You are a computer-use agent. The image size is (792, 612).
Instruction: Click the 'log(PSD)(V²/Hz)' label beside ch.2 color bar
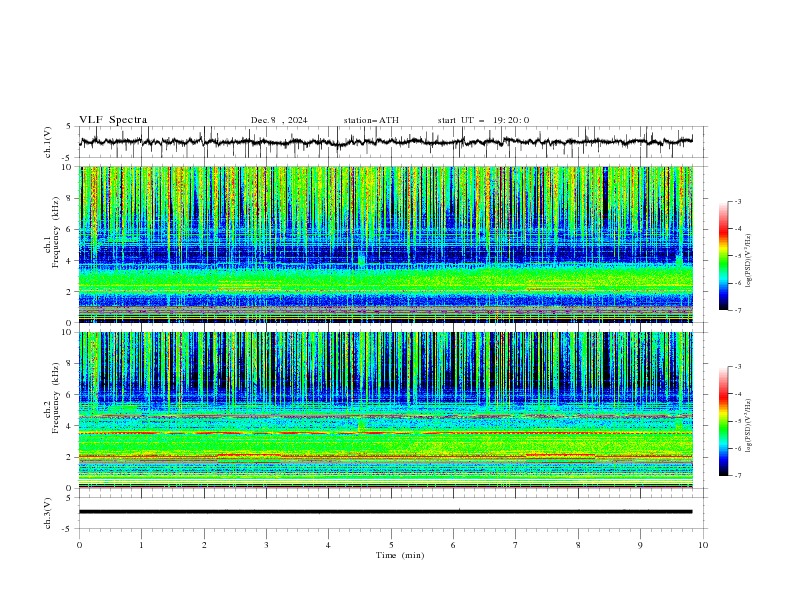[x=749, y=426]
